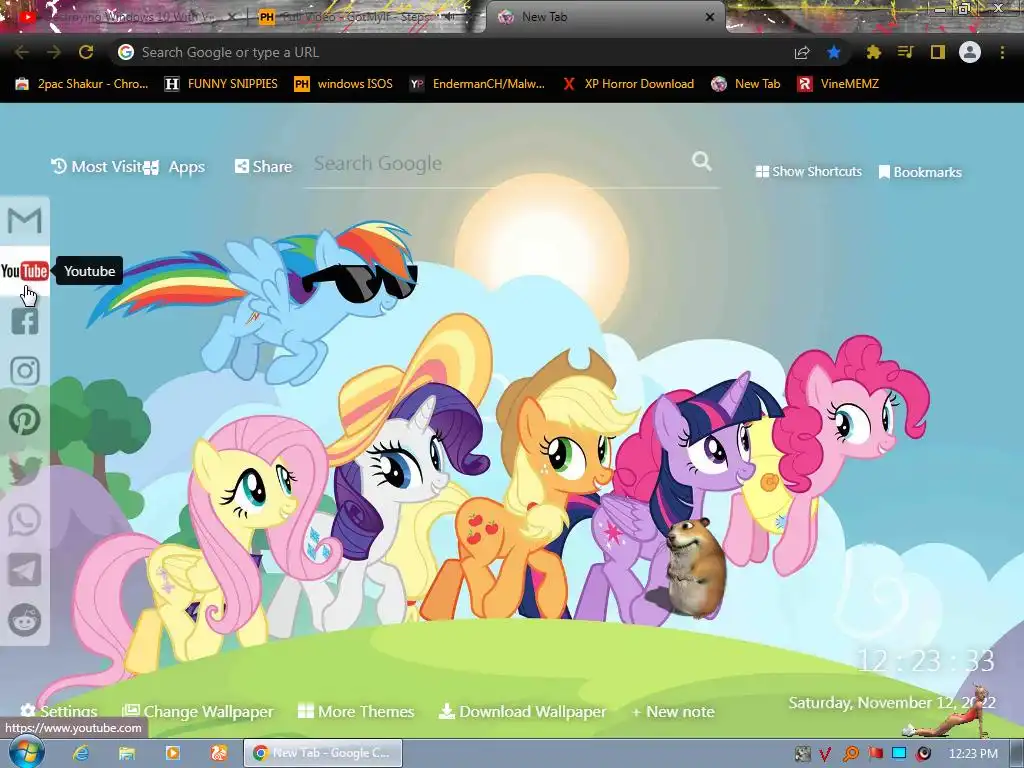1024x768 pixels.
Task: Toggle Show Shortcuts
Action: click(x=808, y=172)
